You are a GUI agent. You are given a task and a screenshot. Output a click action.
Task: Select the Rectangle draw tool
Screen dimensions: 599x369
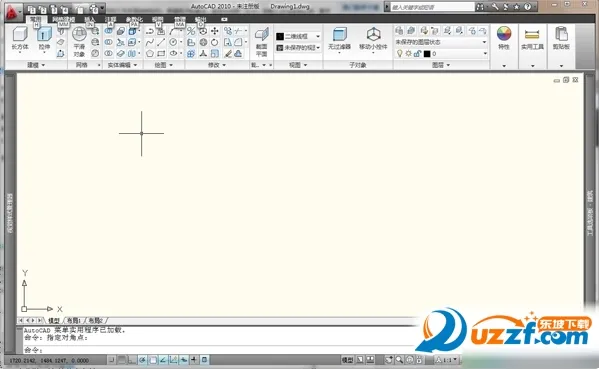click(x=161, y=53)
